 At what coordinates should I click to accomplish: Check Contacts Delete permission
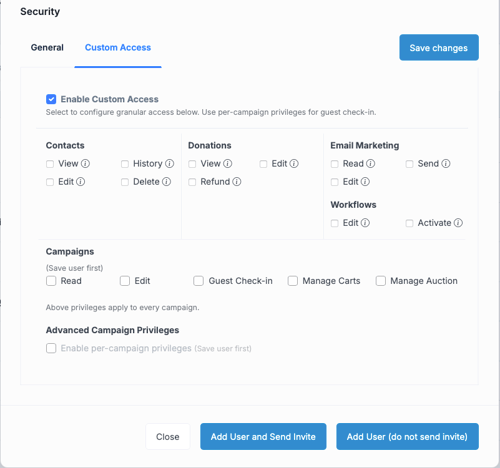click(125, 182)
